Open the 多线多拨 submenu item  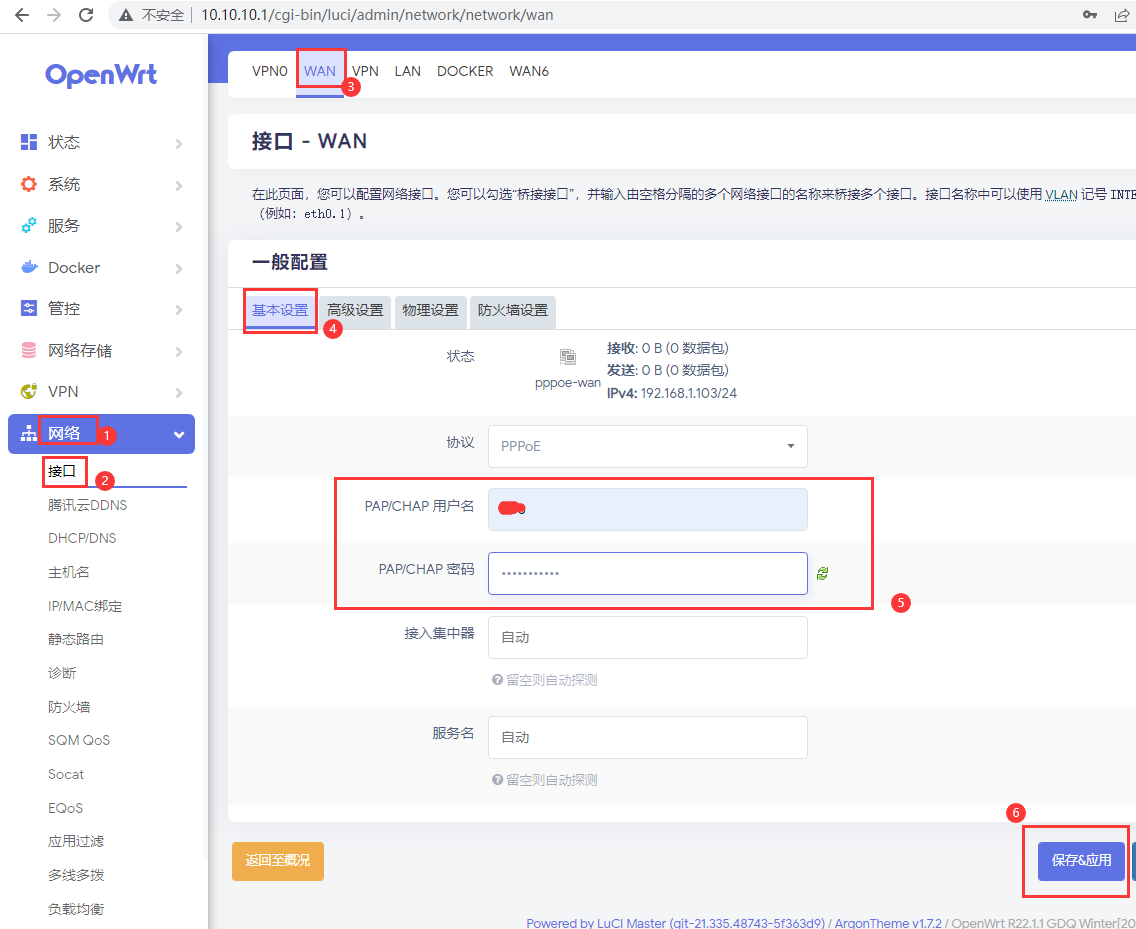(76, 875)
